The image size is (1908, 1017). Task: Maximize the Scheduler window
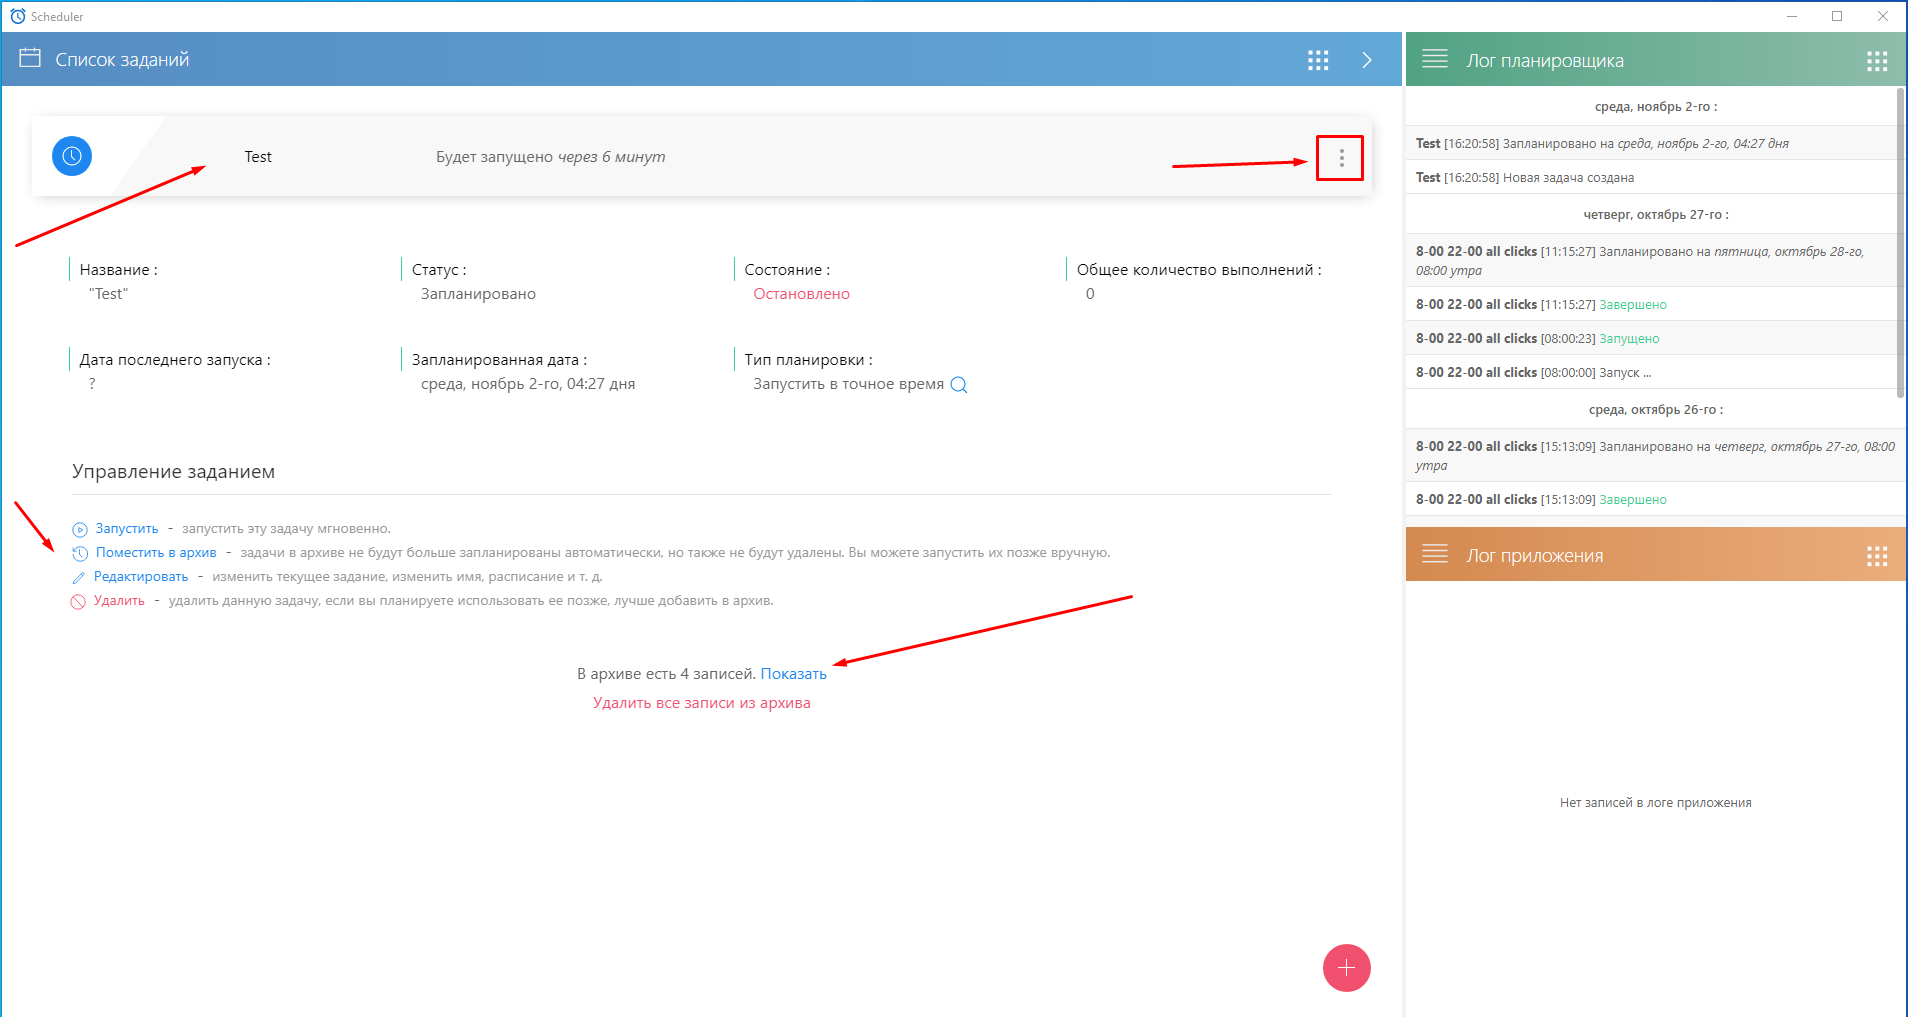click(x=1837, y=16)
